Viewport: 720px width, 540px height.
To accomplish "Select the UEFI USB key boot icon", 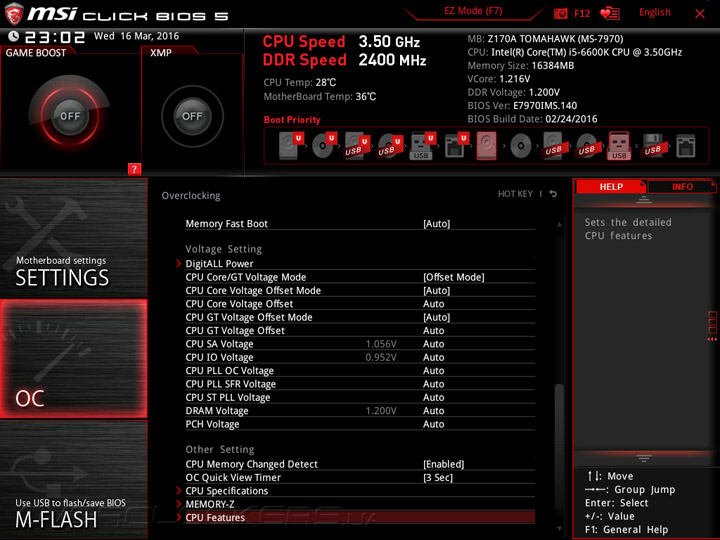I will pyautogui.click(x=422, y=146).
